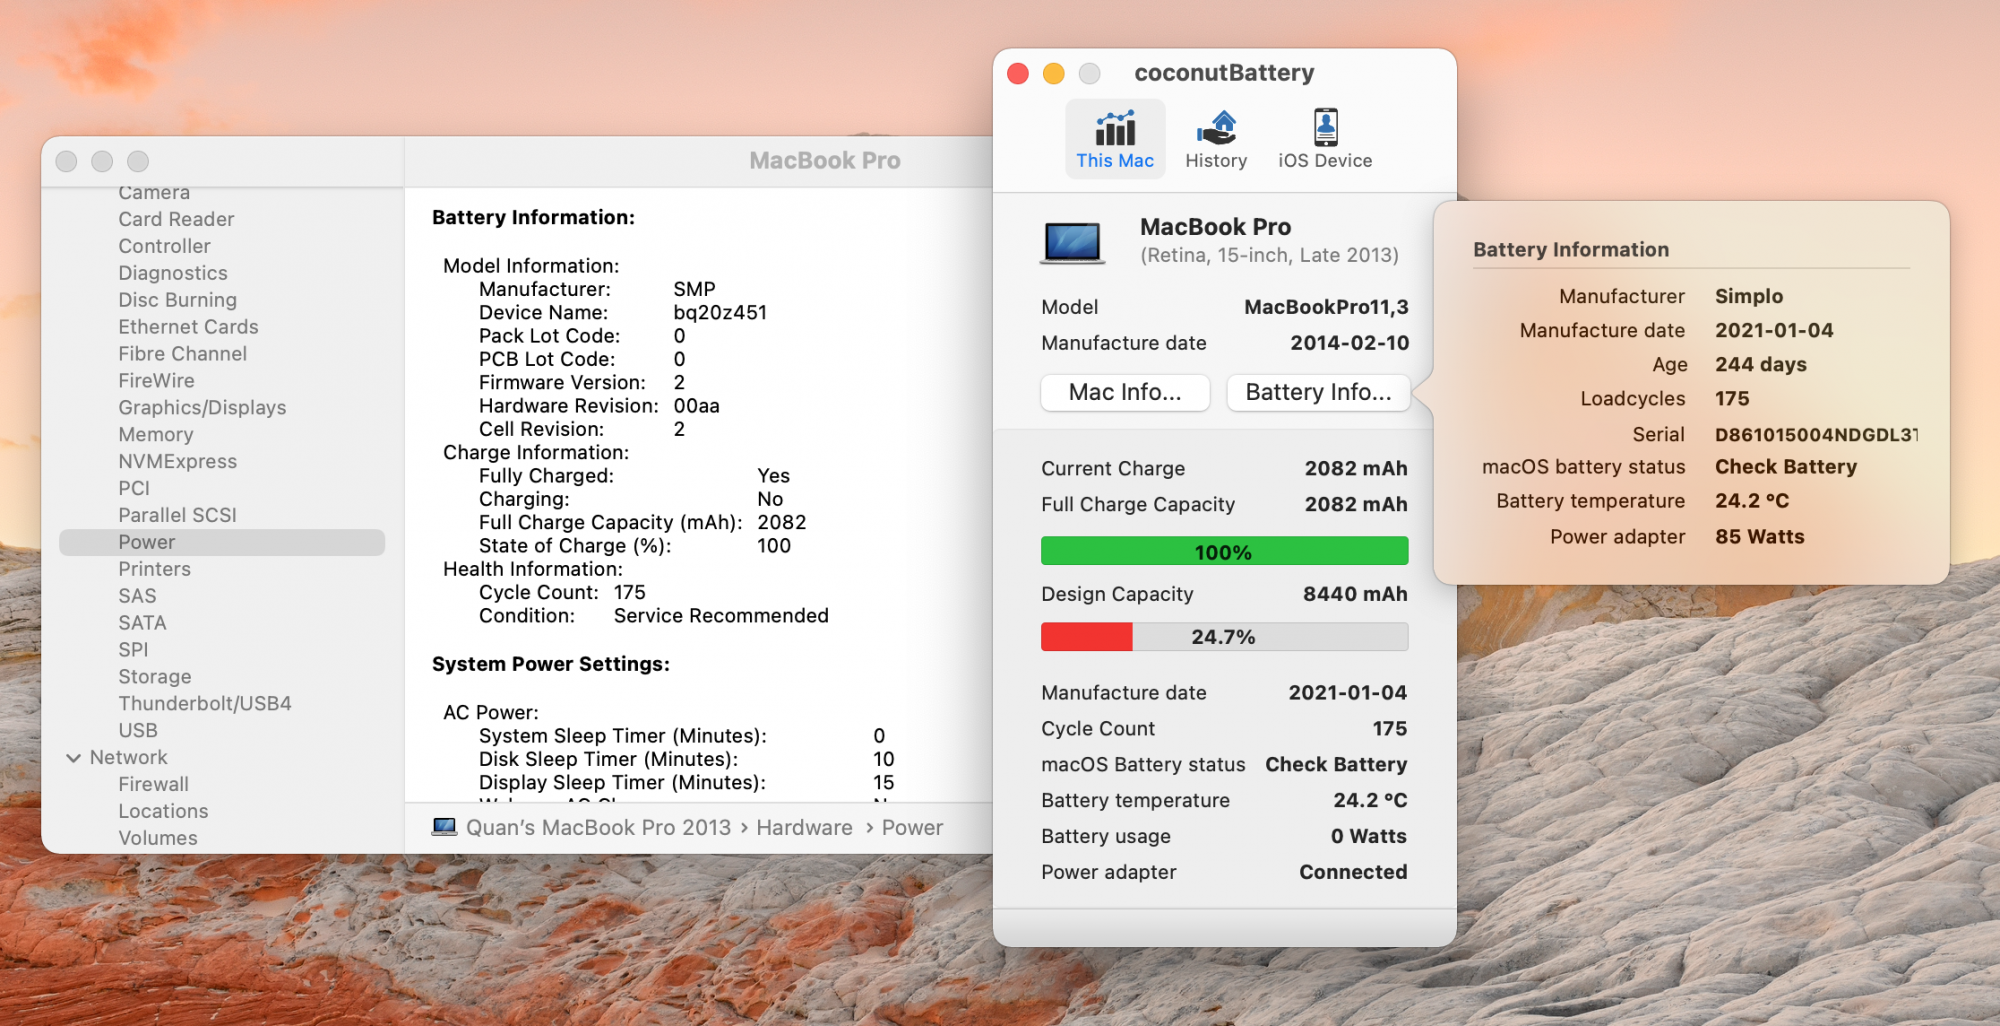The height and width of the screenshot is (1026, 2000).
Task: Click the Mac Info... button
Action: pyautogui.click(x=1125, y=392)
